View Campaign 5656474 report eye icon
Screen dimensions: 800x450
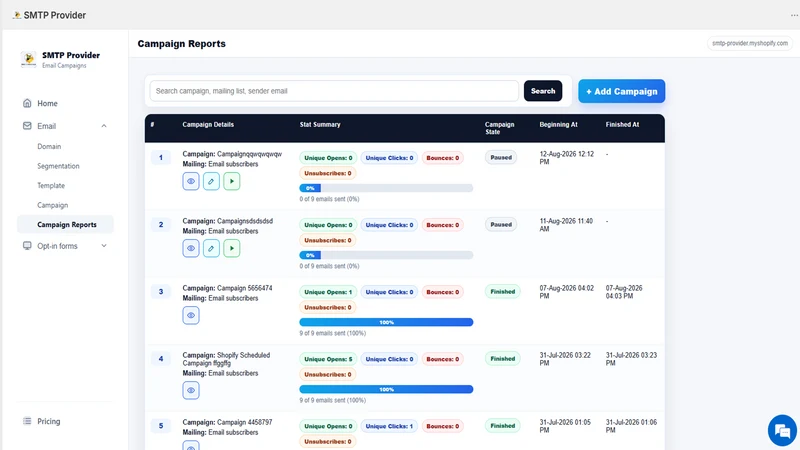coord(191,315)
